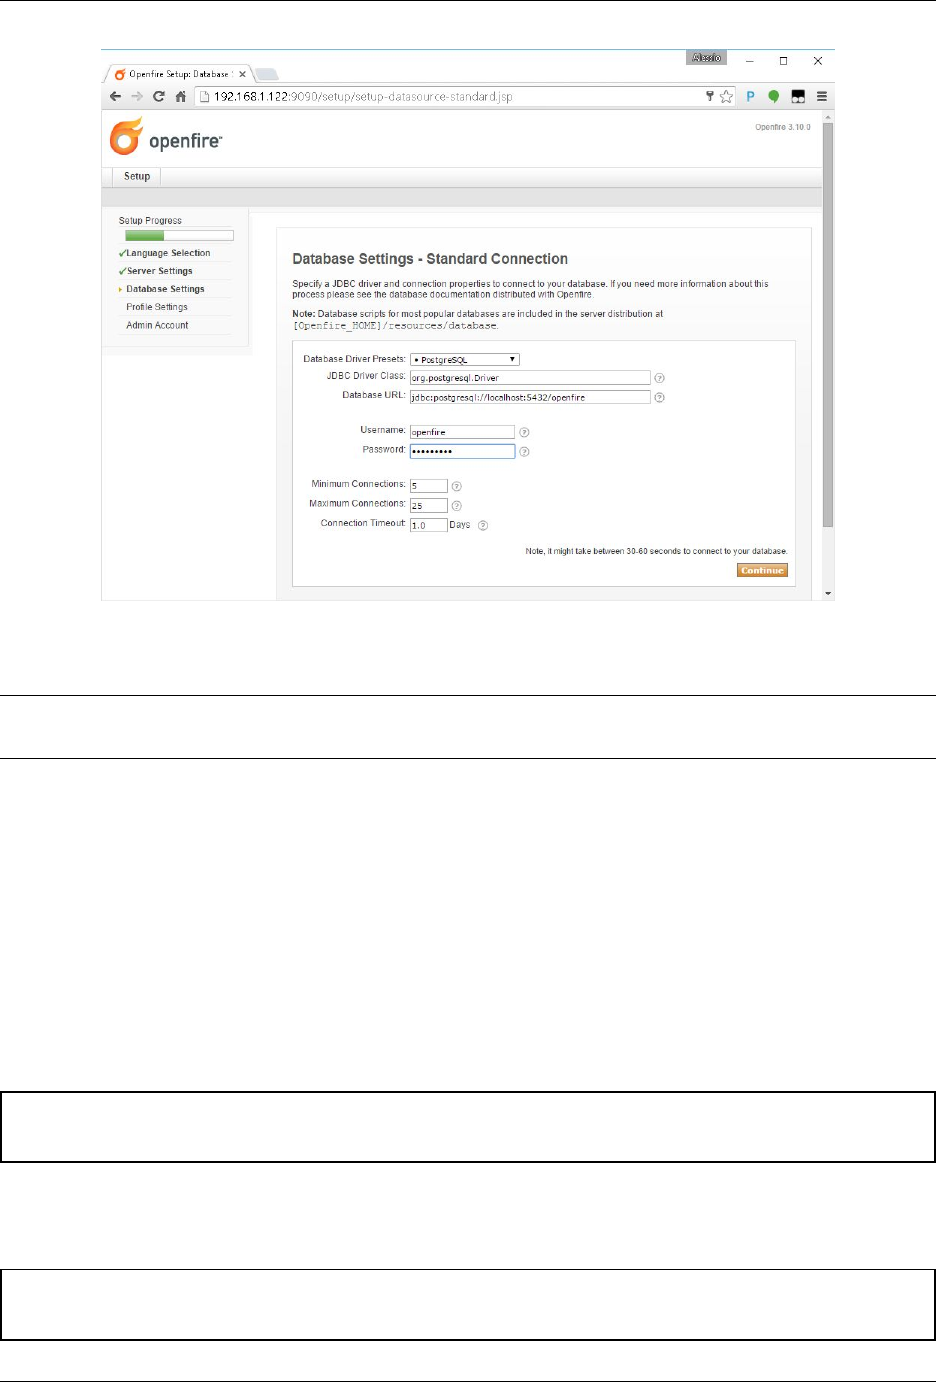Select the Setup tab
Screen dimensions: 936x1382
tap(137, 176)
